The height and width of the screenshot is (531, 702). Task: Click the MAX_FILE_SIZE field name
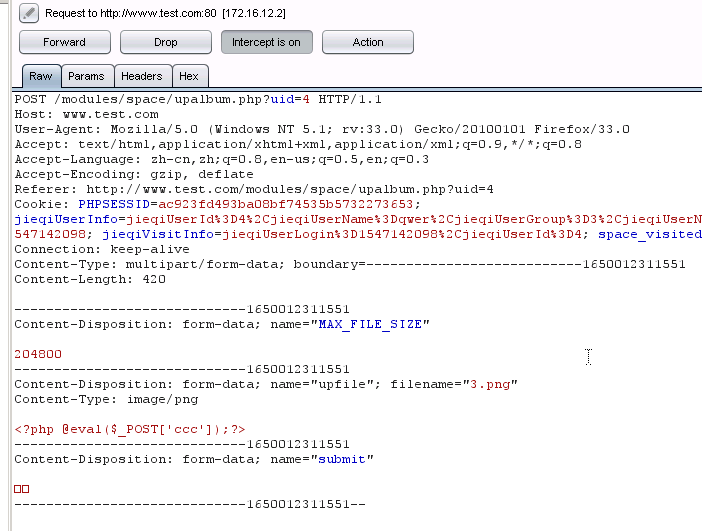pyautogui.click(x=370, y=324)
